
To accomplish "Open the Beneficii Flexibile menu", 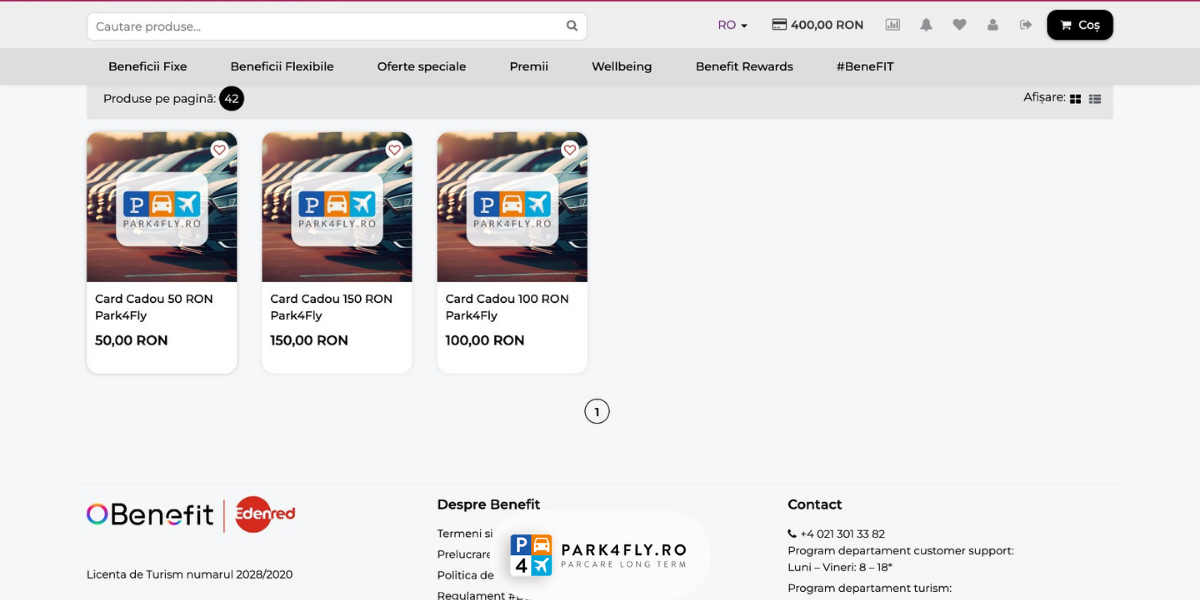I will click(282, 66).
